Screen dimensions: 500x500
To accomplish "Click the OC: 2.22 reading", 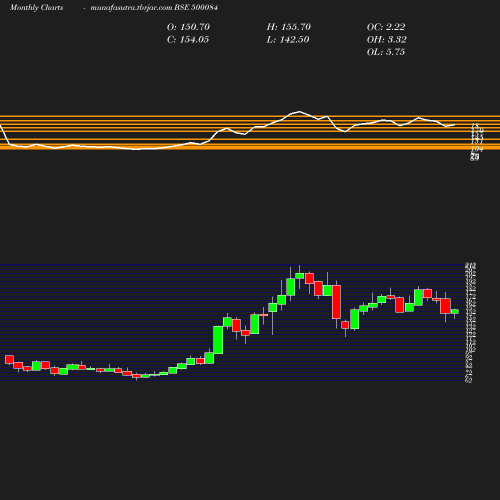I will (386, 27).
